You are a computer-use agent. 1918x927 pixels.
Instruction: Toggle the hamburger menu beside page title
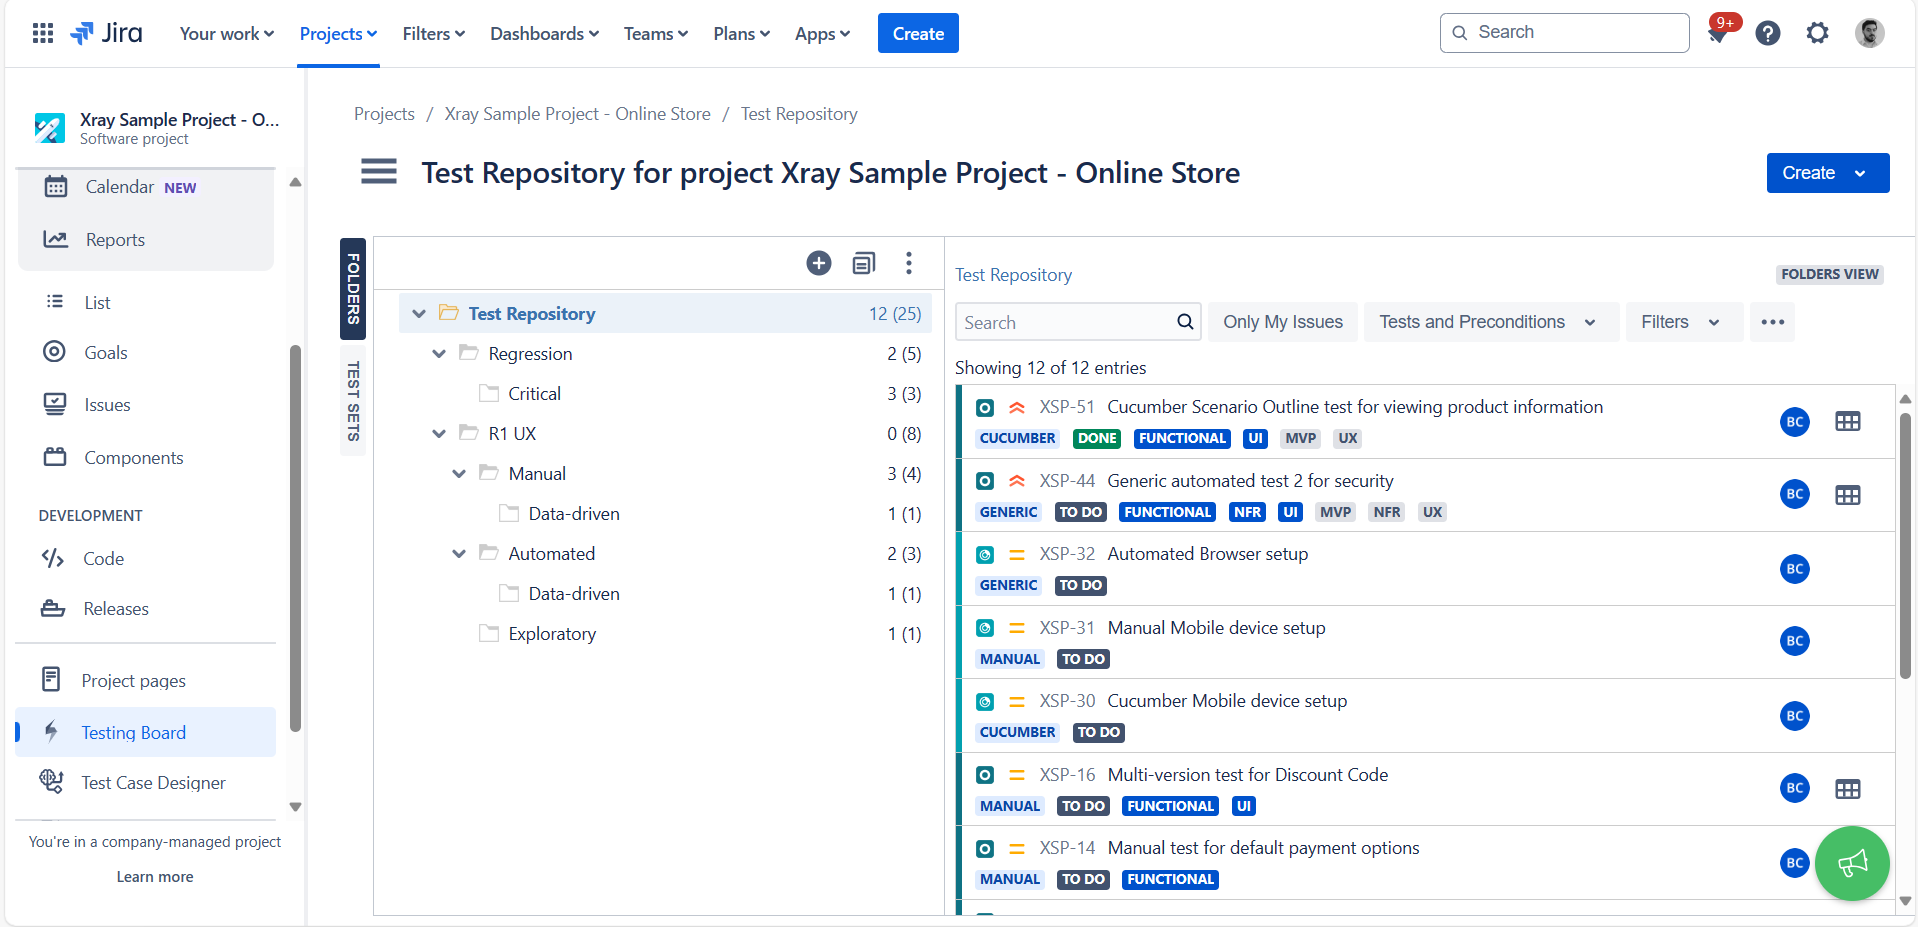pyautogui.click(x=379, y=172)
